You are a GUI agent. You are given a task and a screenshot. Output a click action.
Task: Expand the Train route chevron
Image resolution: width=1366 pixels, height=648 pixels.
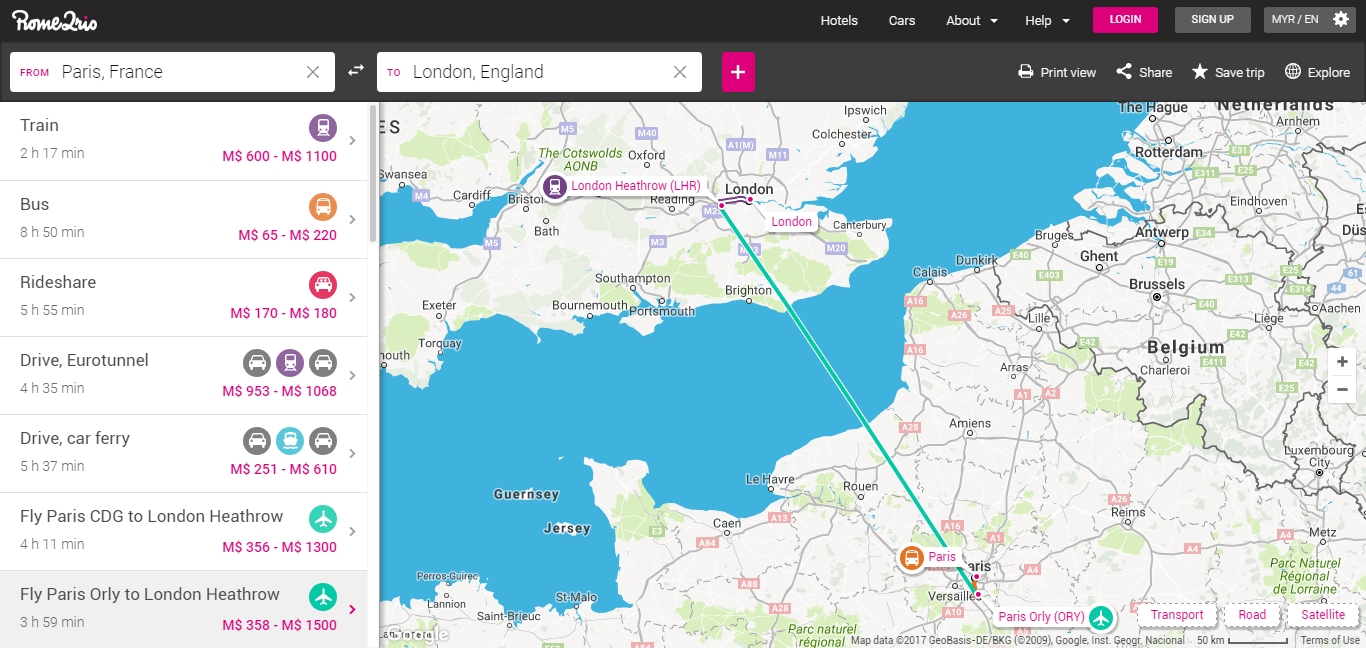point(352,141)
